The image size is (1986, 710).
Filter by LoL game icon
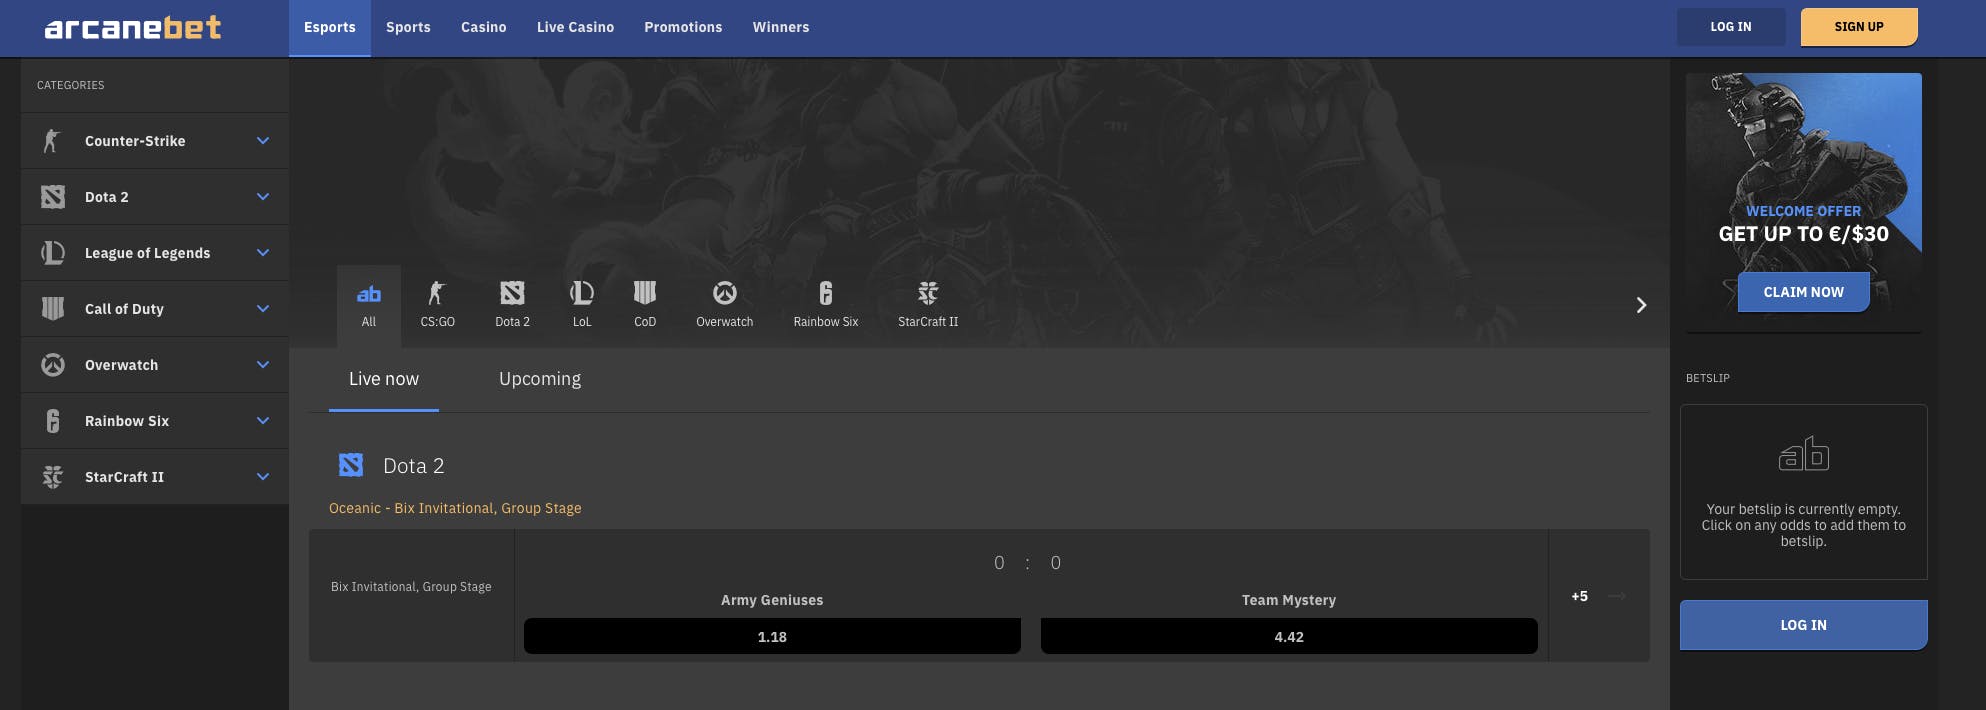point(582,293)
